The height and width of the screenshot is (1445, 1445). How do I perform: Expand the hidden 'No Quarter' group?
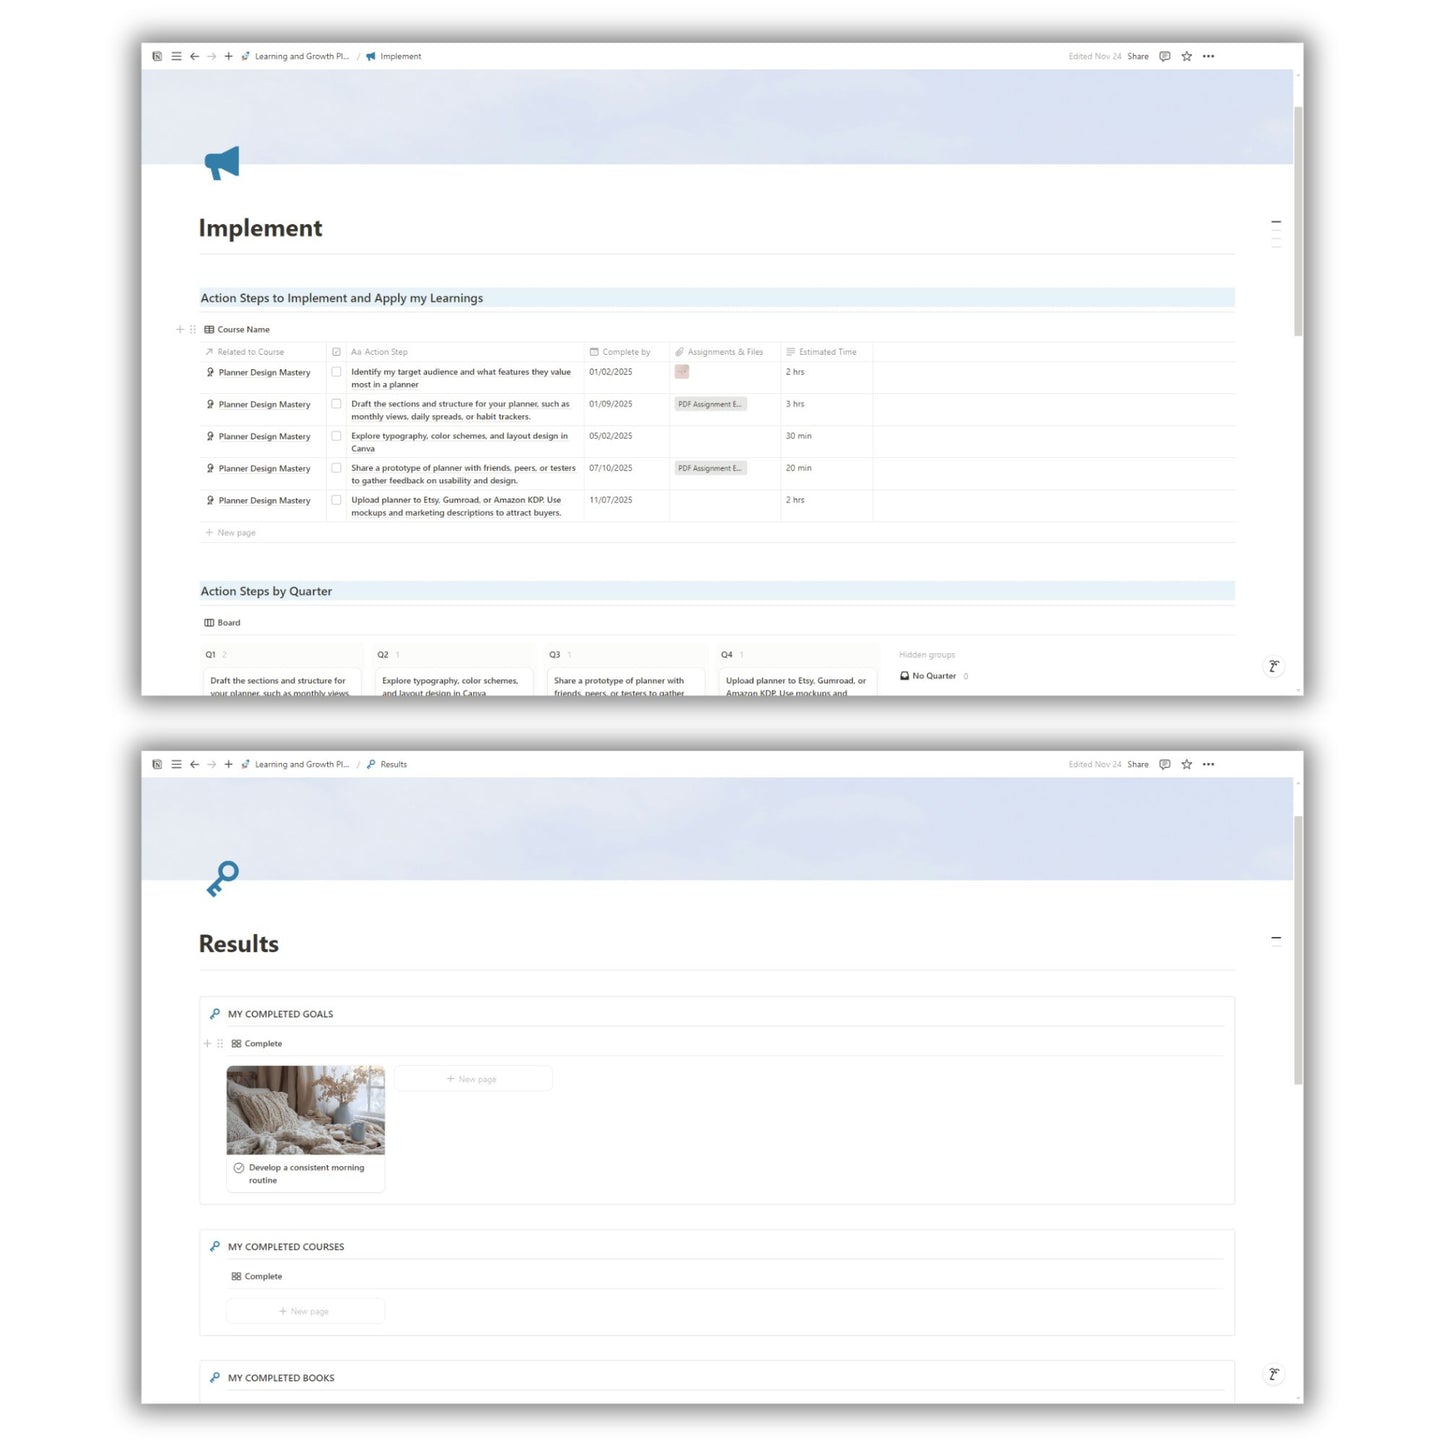933,676
